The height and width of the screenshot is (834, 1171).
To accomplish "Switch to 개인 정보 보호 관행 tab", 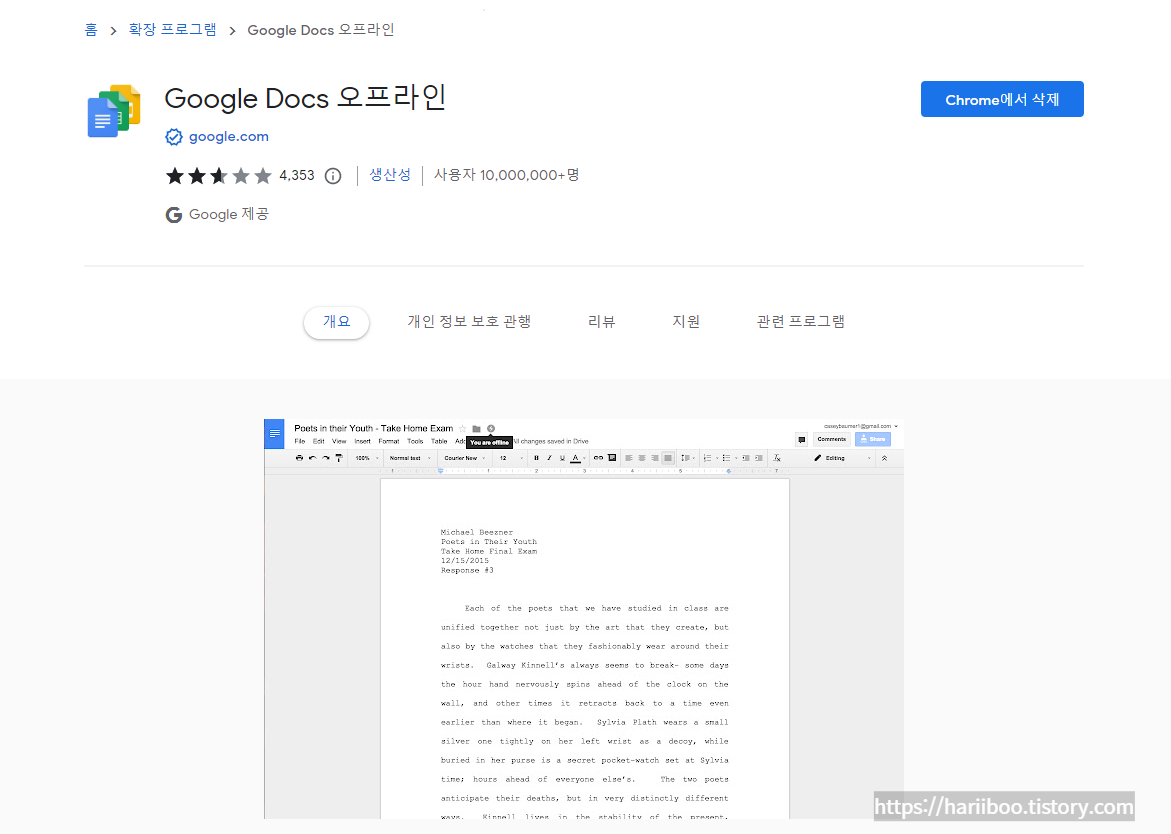I will tap(469, 322).
